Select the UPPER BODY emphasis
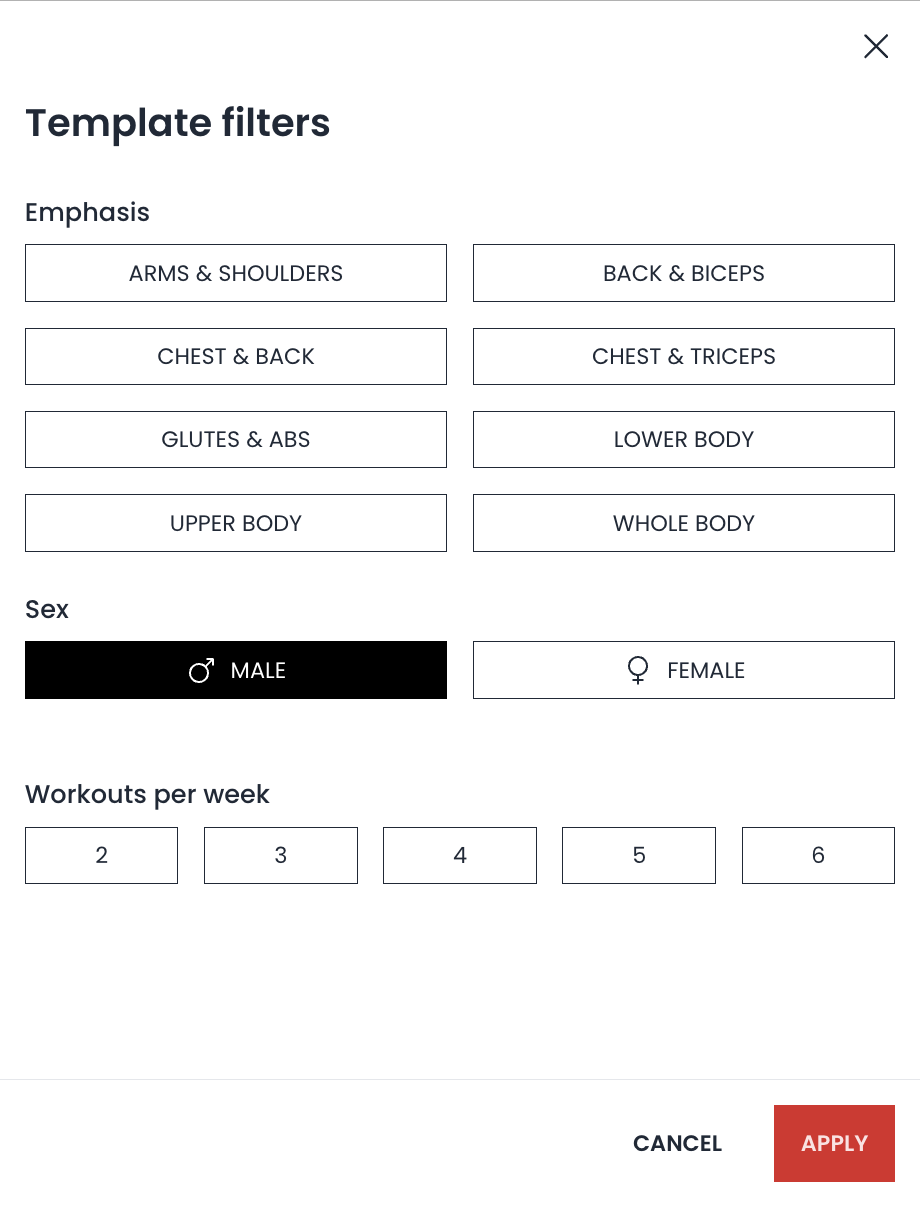This screenshot has height=1208, width=920. (x=235, y=523)
